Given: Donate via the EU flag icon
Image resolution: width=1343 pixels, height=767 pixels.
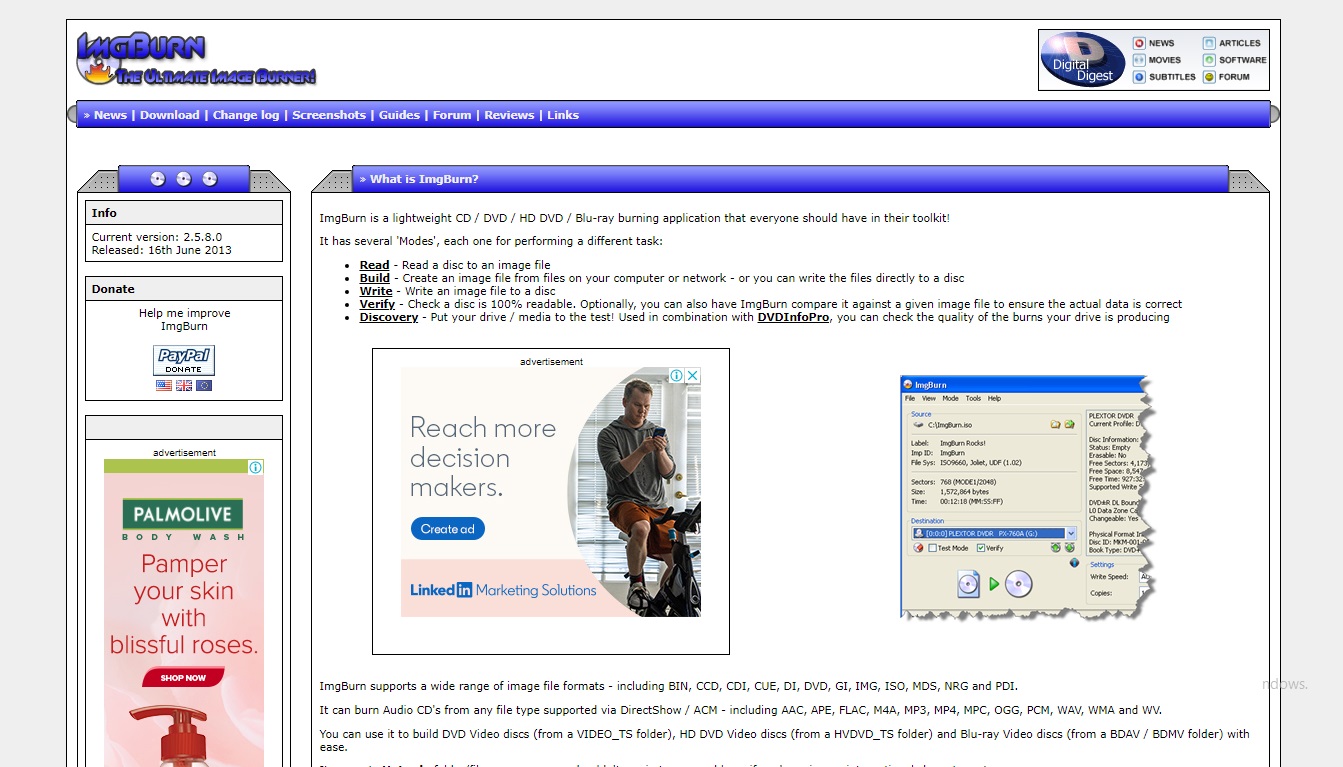Looking at the screenshot, I should click(x=204, y=385).
